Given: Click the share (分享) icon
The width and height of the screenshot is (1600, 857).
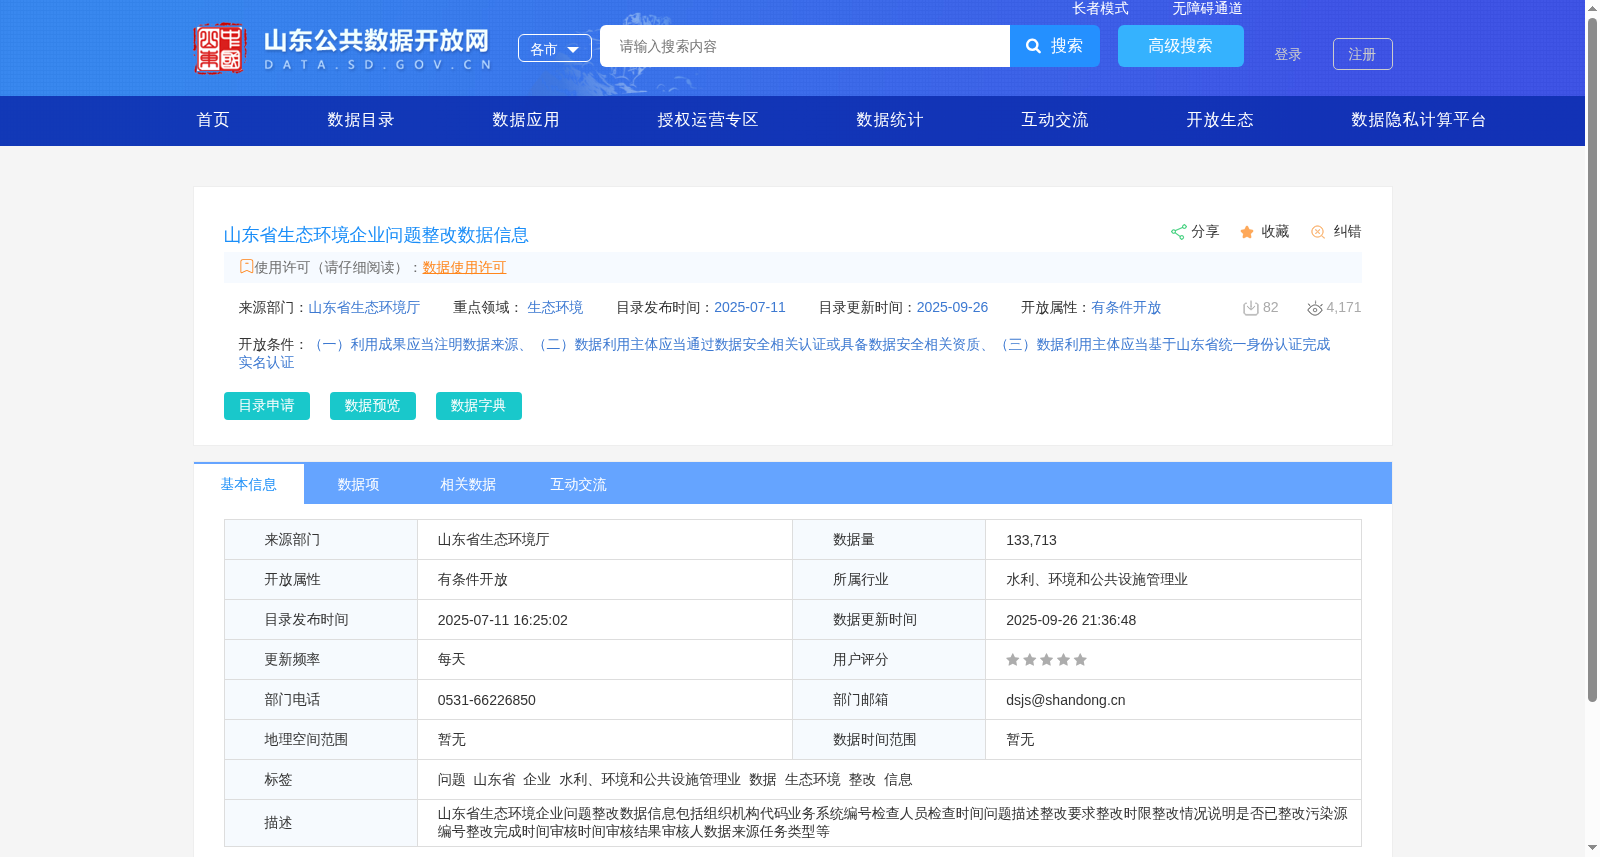Looking at the screenshot, I should pyautogui.click(x=1179, y=232).
